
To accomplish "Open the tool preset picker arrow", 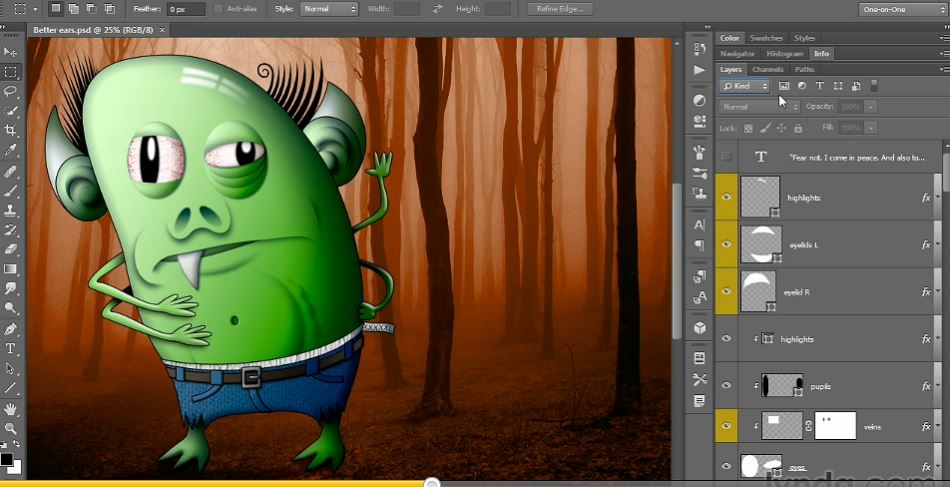I will pyautogui.click(x=35, y=9).
